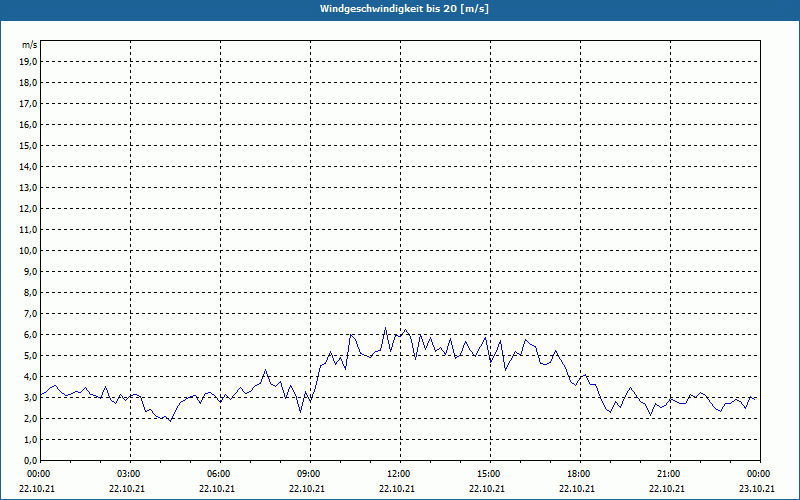Select the '1,0' y-axis value

[x=30, y=439]
